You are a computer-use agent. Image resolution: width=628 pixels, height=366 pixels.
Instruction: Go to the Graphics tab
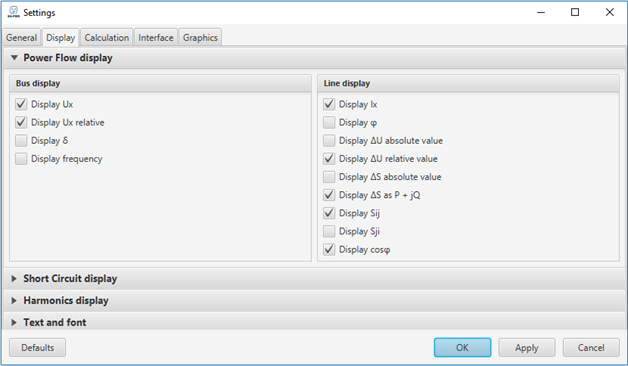click(x=200, y=38)
